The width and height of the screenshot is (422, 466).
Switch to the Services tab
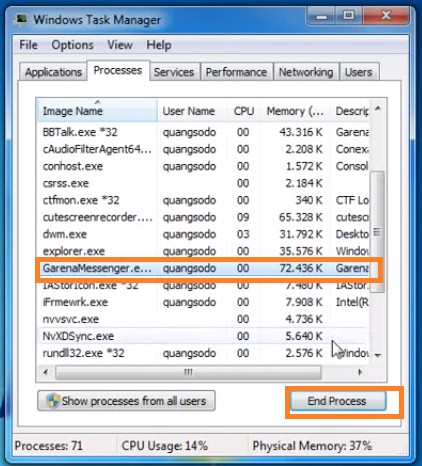(x=174, y=72)
